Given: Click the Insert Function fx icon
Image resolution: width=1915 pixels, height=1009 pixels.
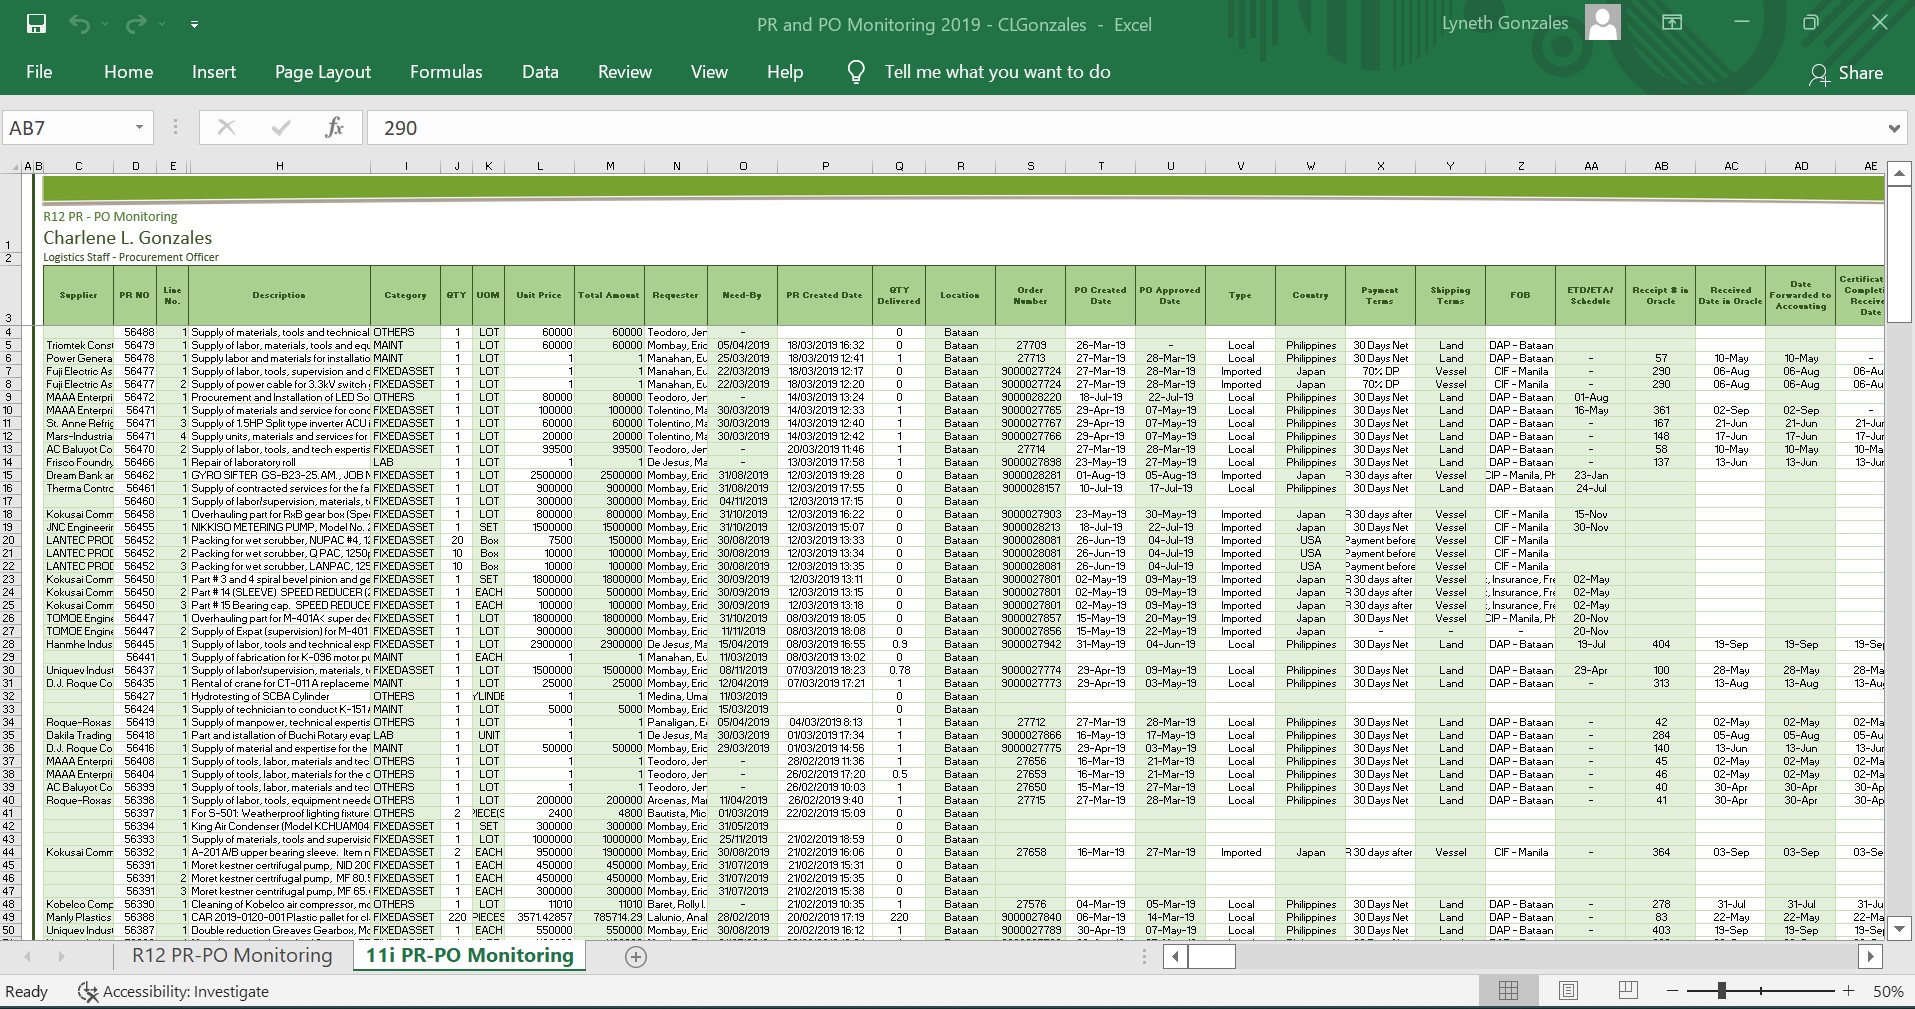Looking at the screenshot, I should click(x=334, y=127).
